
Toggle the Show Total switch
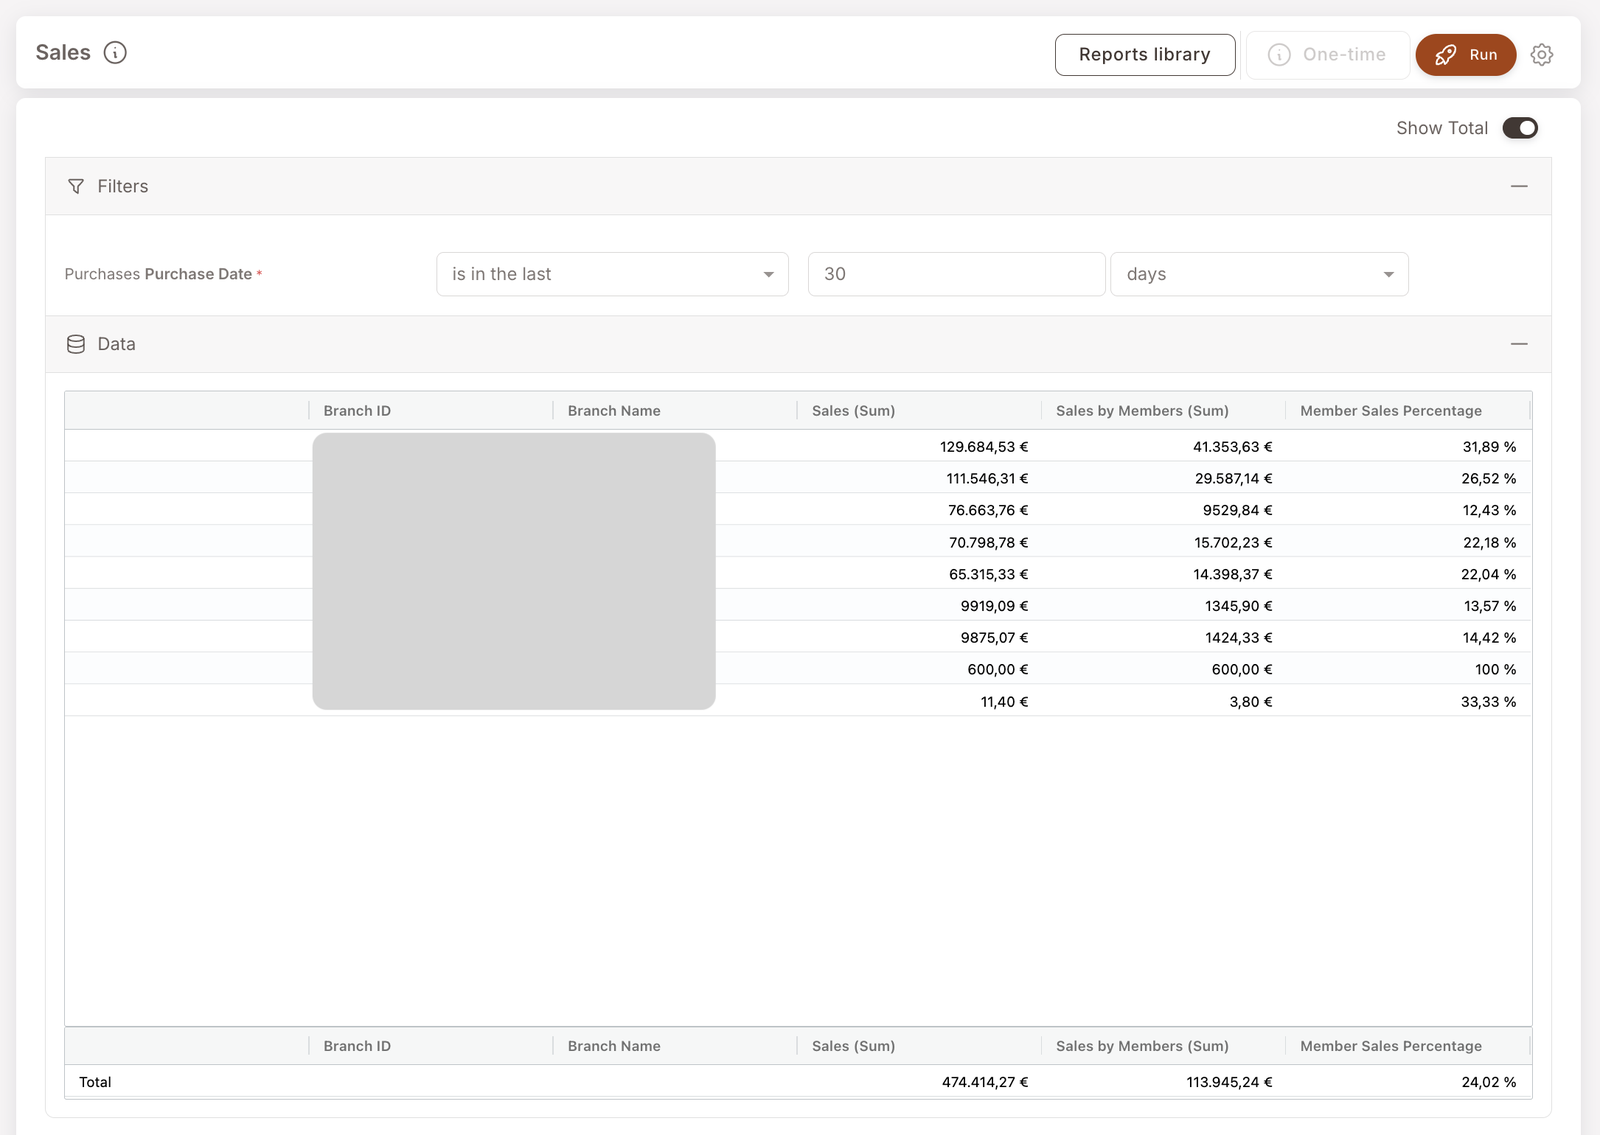pos(1520,128)
